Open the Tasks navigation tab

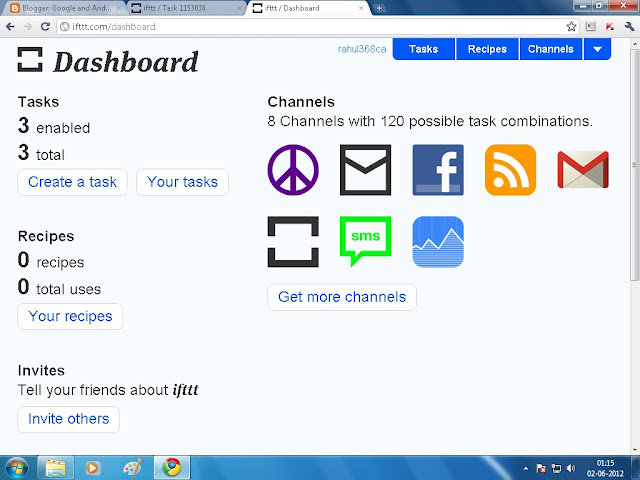coord(424,49)
